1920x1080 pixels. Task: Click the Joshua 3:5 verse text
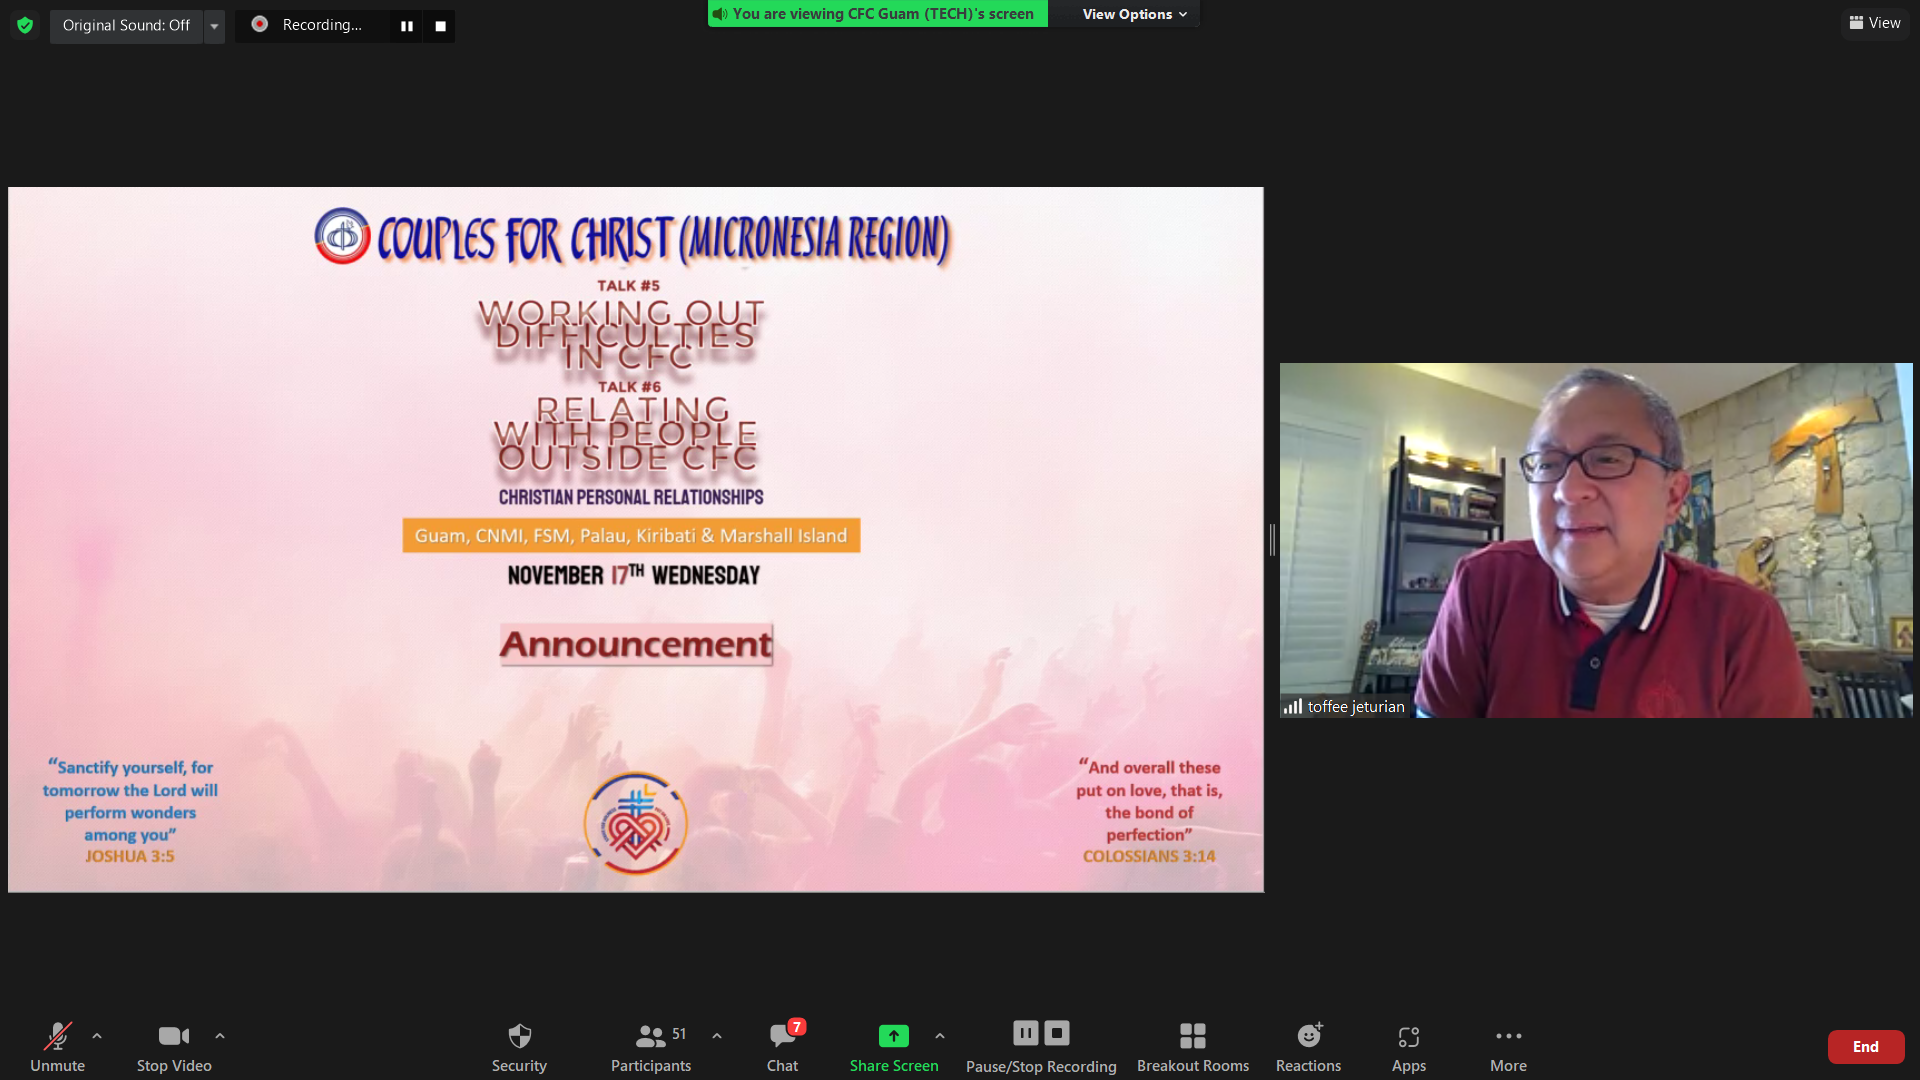point(130,811)
